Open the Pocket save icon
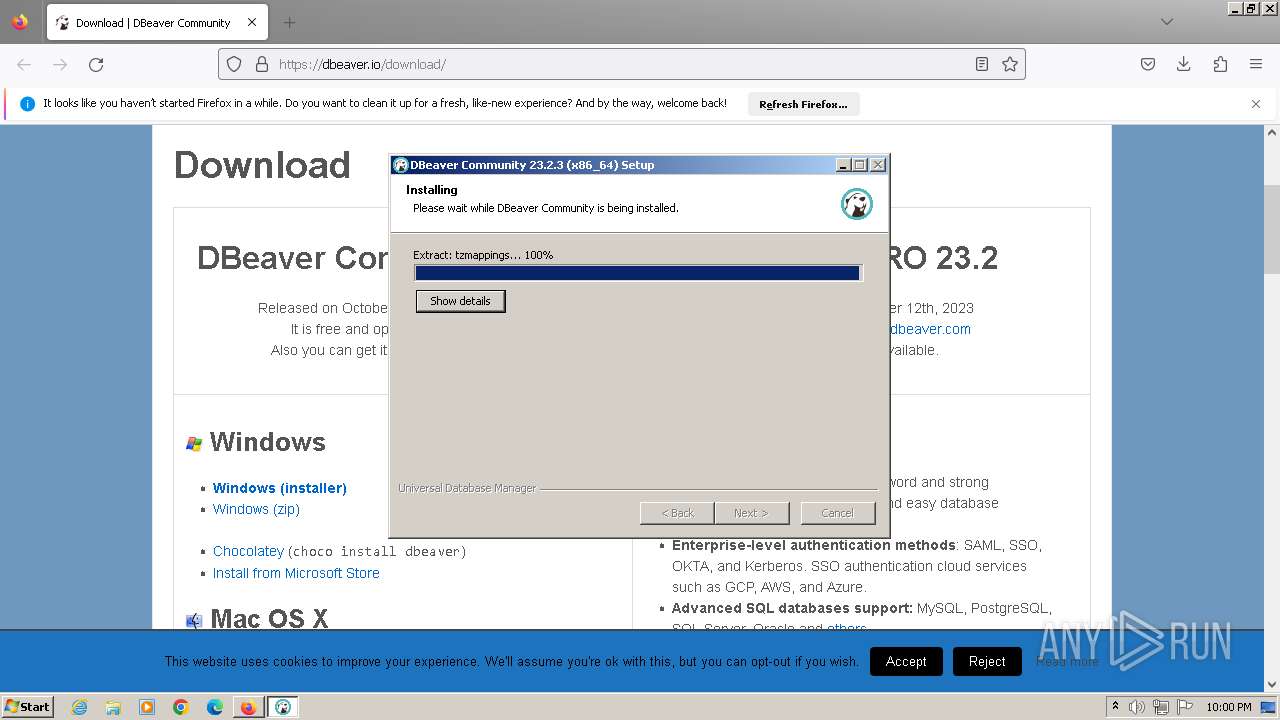The height and width of the screenshot is (720, 1280). 1148,64
